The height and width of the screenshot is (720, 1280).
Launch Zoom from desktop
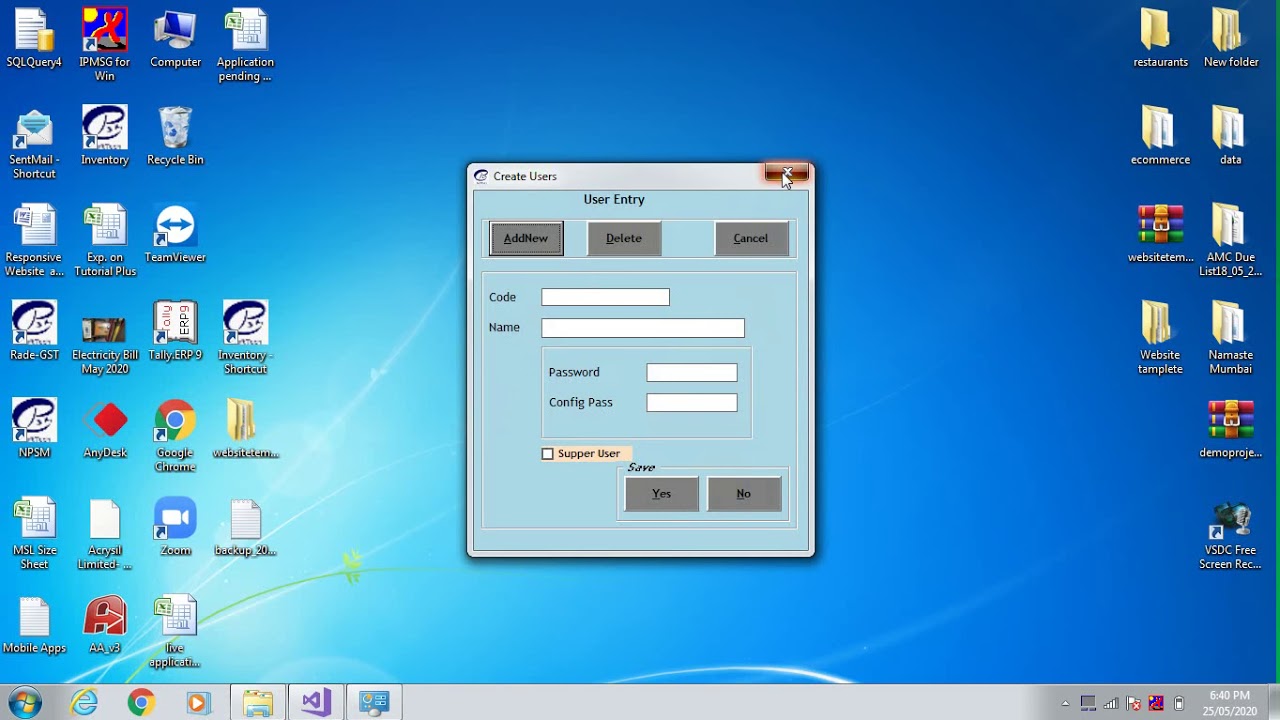175,526
